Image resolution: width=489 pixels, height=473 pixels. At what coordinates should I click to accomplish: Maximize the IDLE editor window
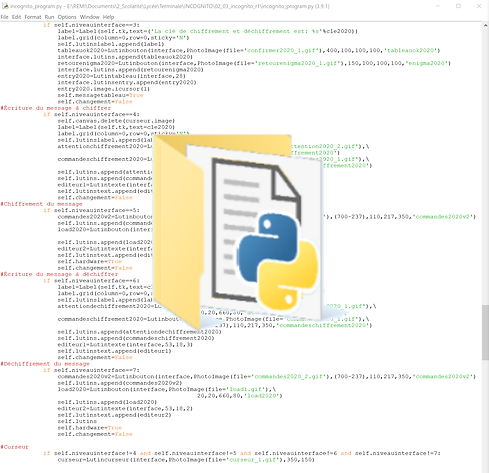[458, 6]
